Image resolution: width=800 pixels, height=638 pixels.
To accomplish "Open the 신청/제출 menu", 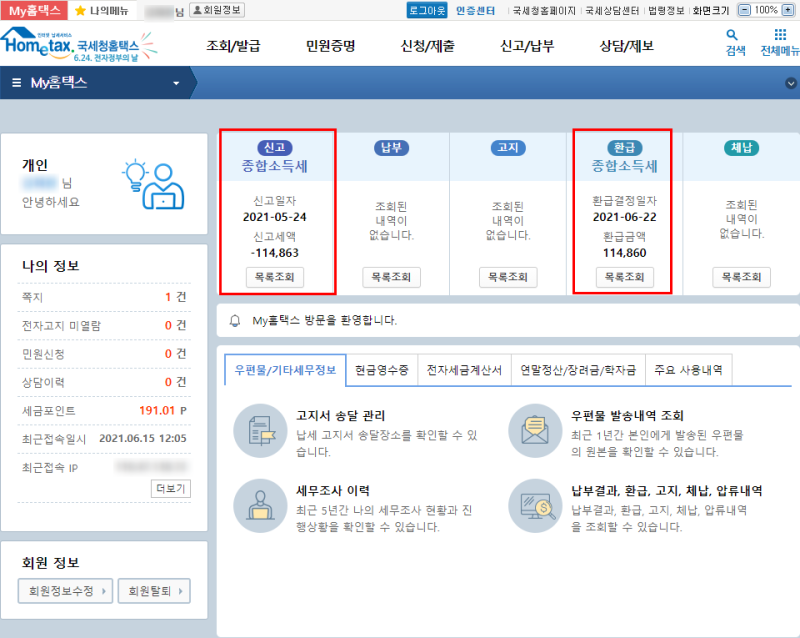I will point(428,46).
